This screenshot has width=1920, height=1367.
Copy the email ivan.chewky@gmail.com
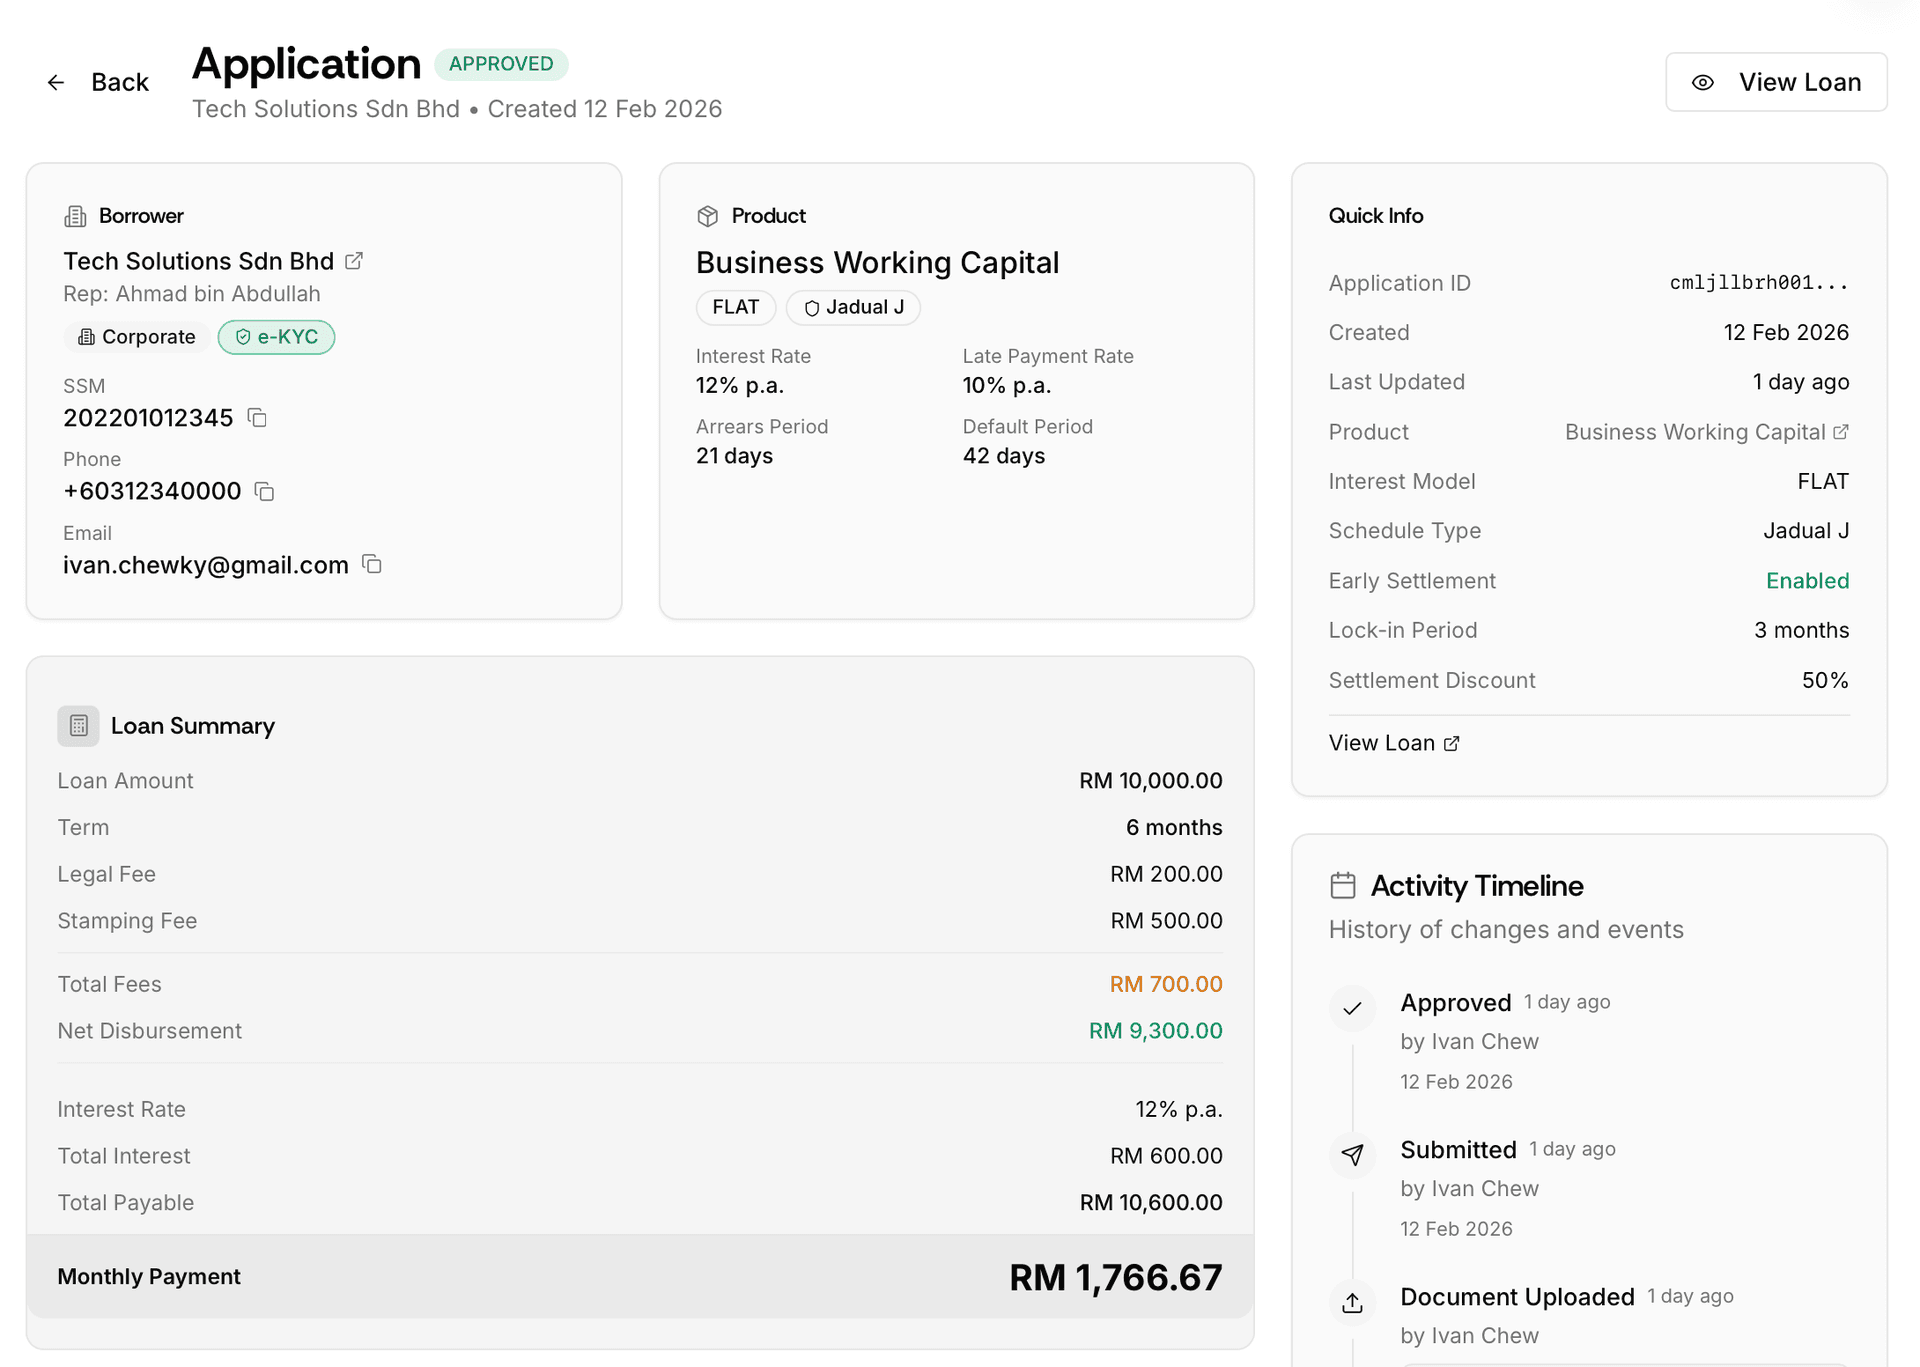371,564
